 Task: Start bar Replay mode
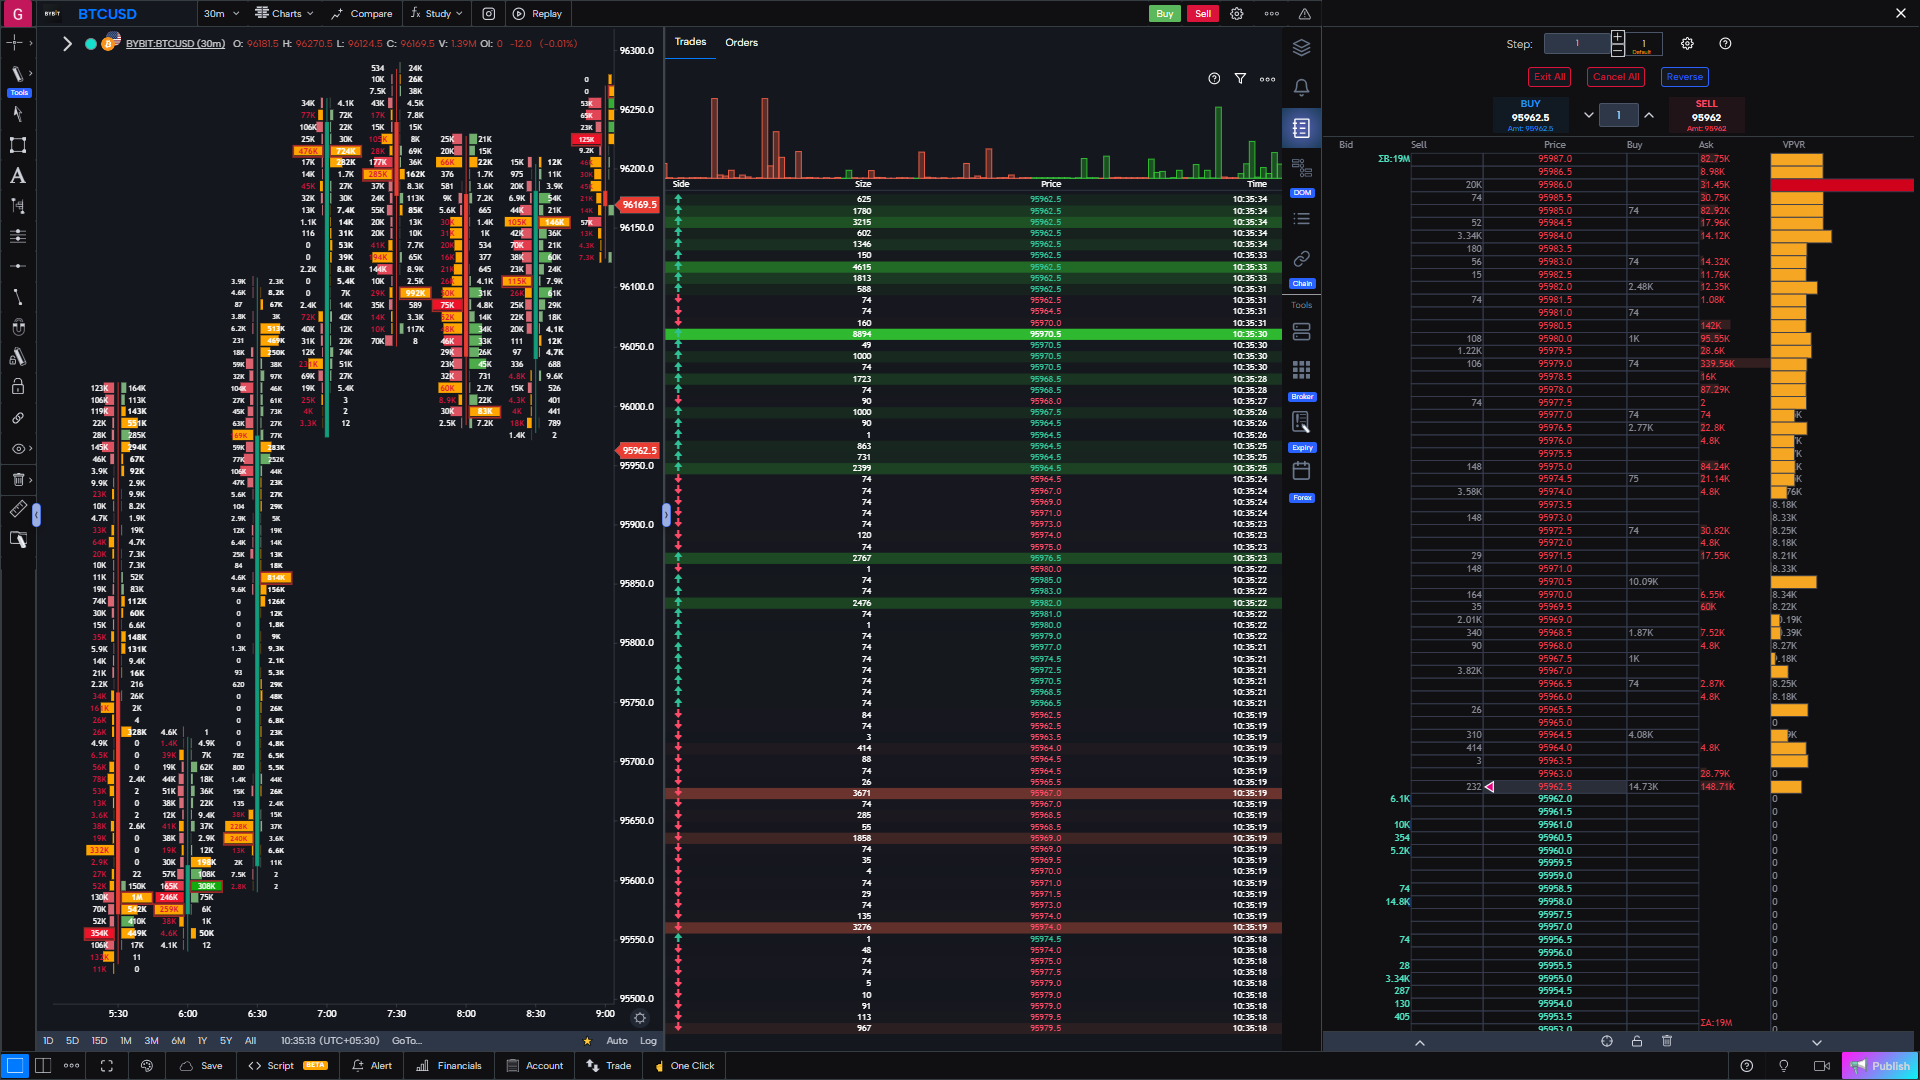click(x=538, y=14)
